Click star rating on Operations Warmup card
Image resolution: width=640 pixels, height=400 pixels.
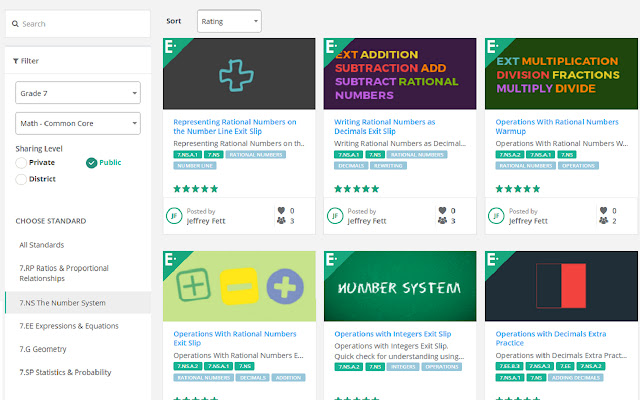pyautogui.click(x=518, y=189)
